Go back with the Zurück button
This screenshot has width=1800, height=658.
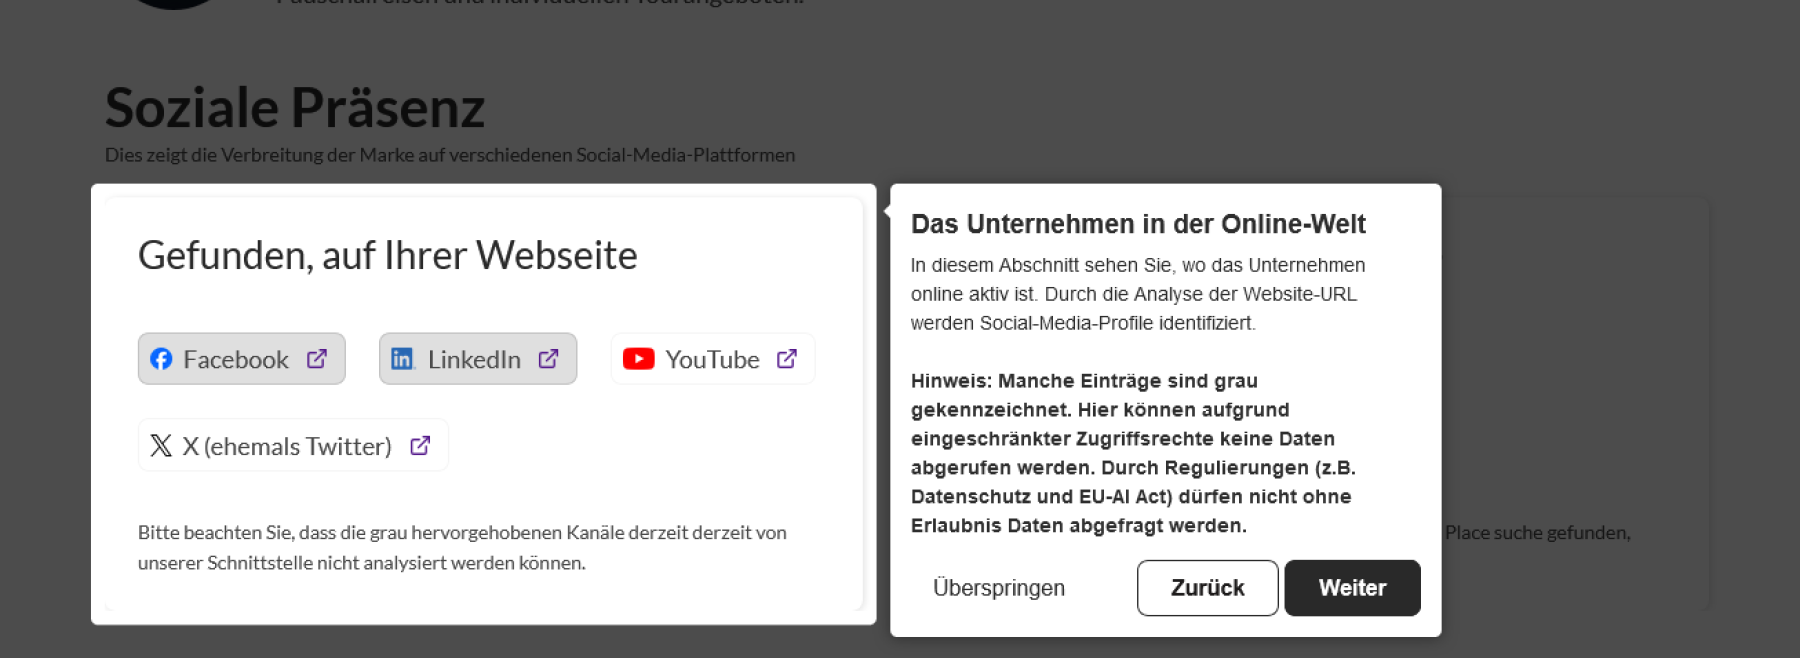1207,588
